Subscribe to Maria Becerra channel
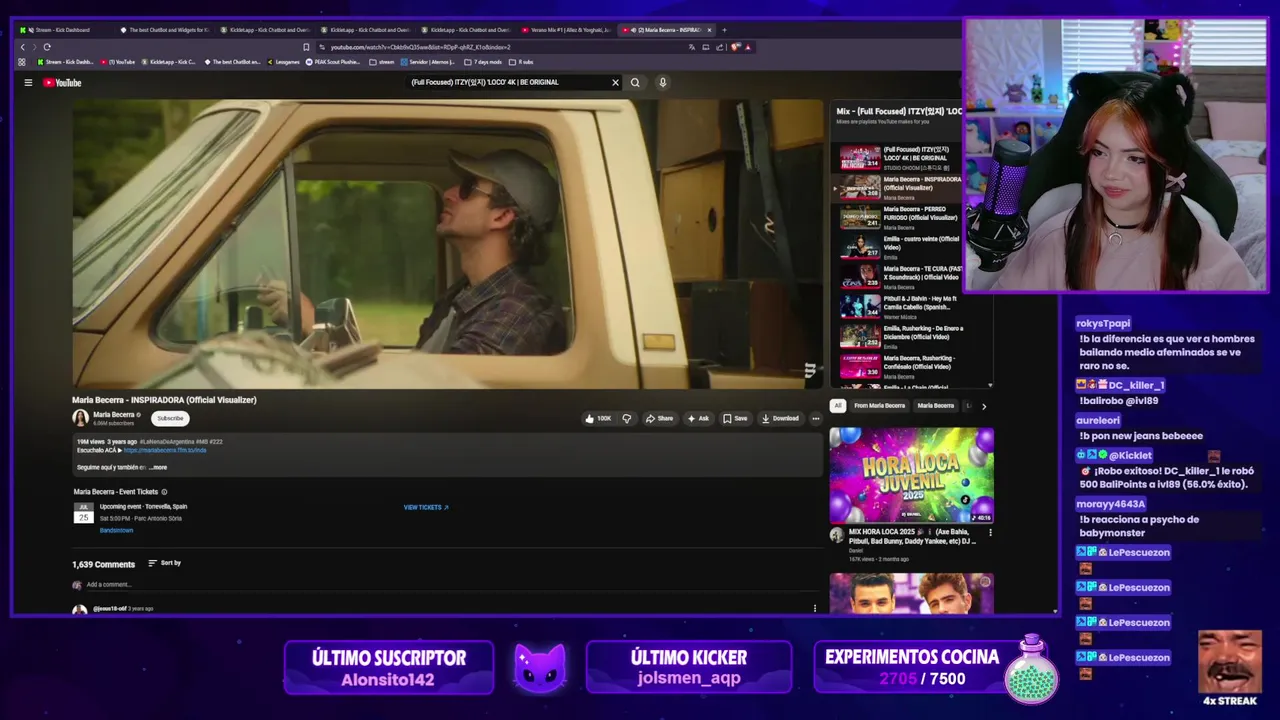This screenshot has width=1280, height=720. point(170,418)
